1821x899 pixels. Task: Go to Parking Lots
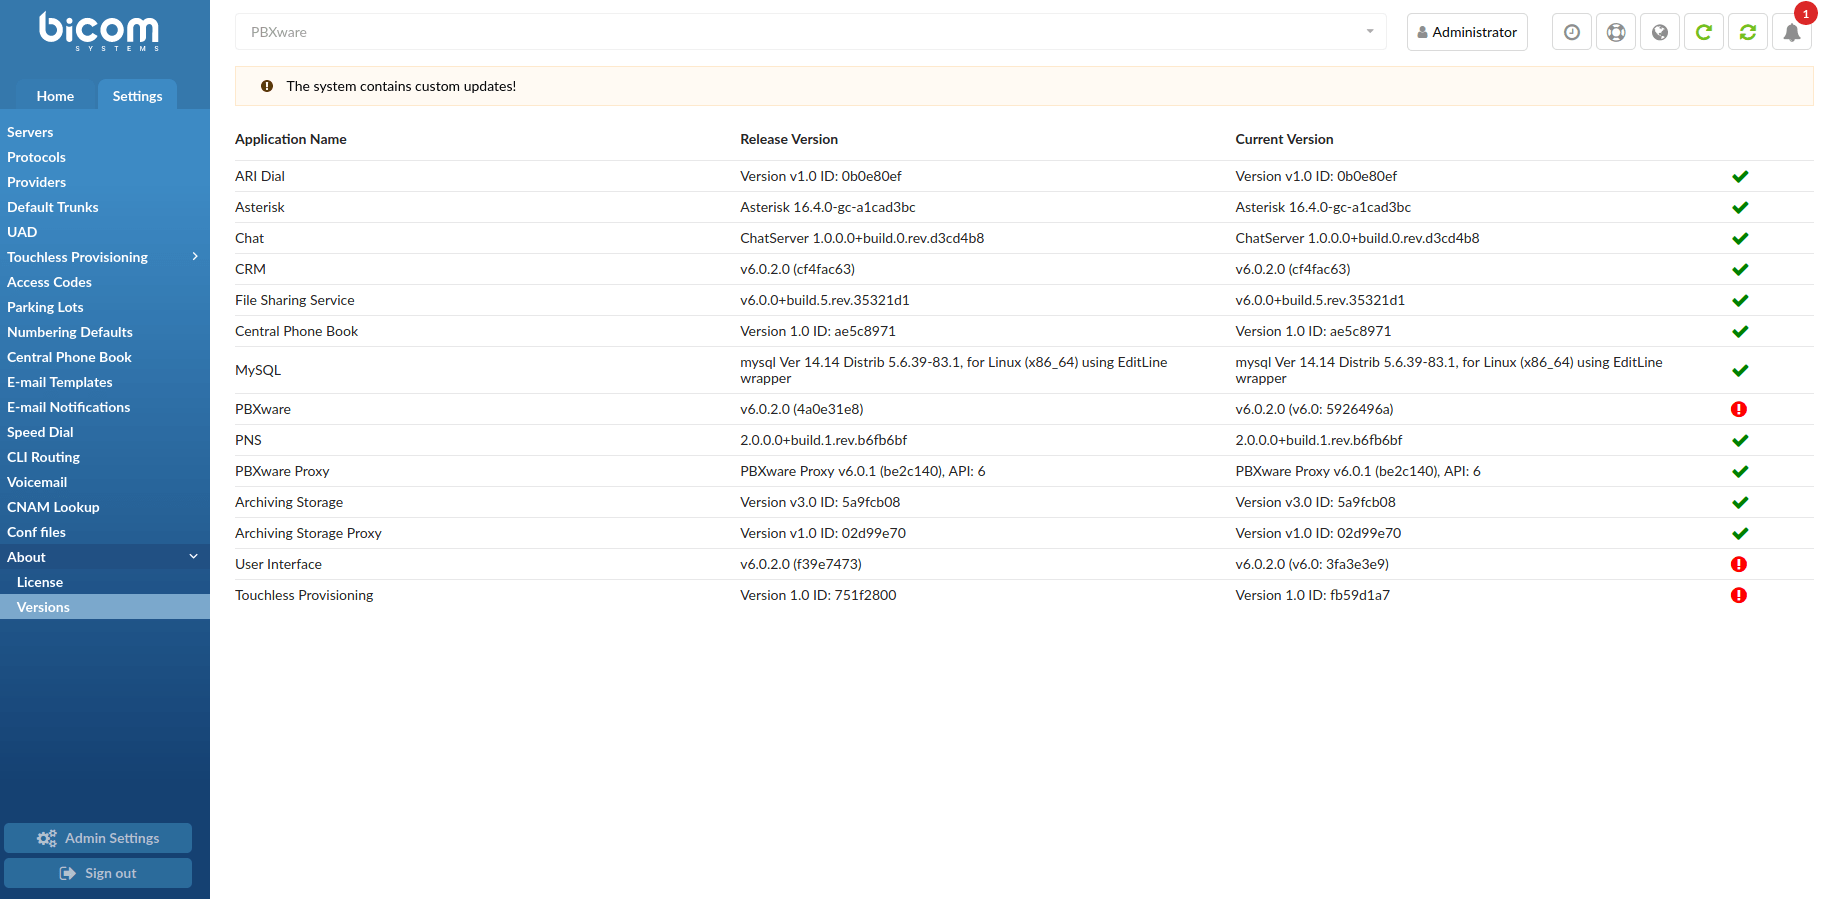[x=45, y=307]
